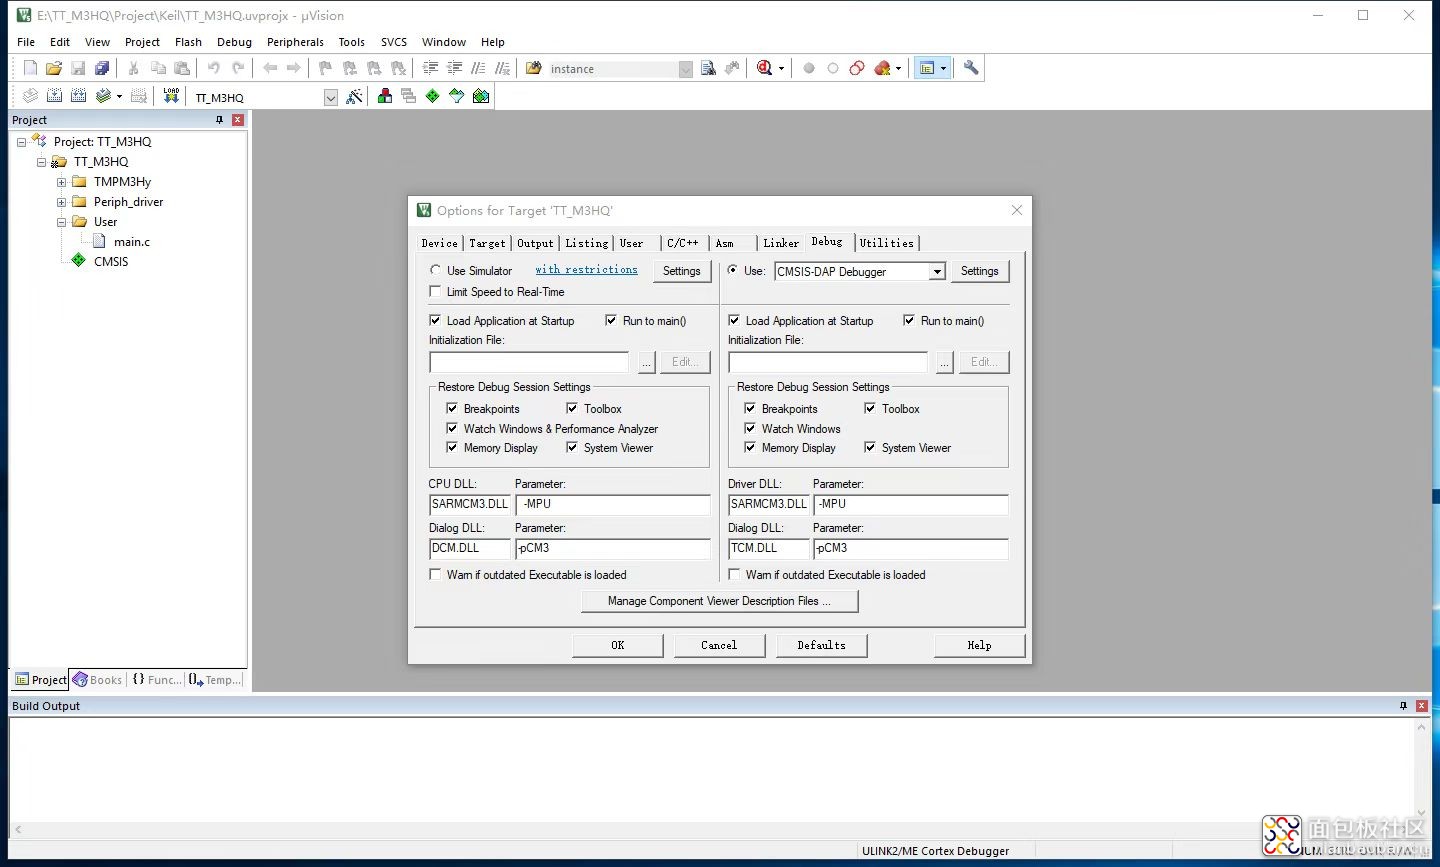This screenshot has width=1440, height=867.
Task: Collapse the User folder
Action: tap(61, 222)
